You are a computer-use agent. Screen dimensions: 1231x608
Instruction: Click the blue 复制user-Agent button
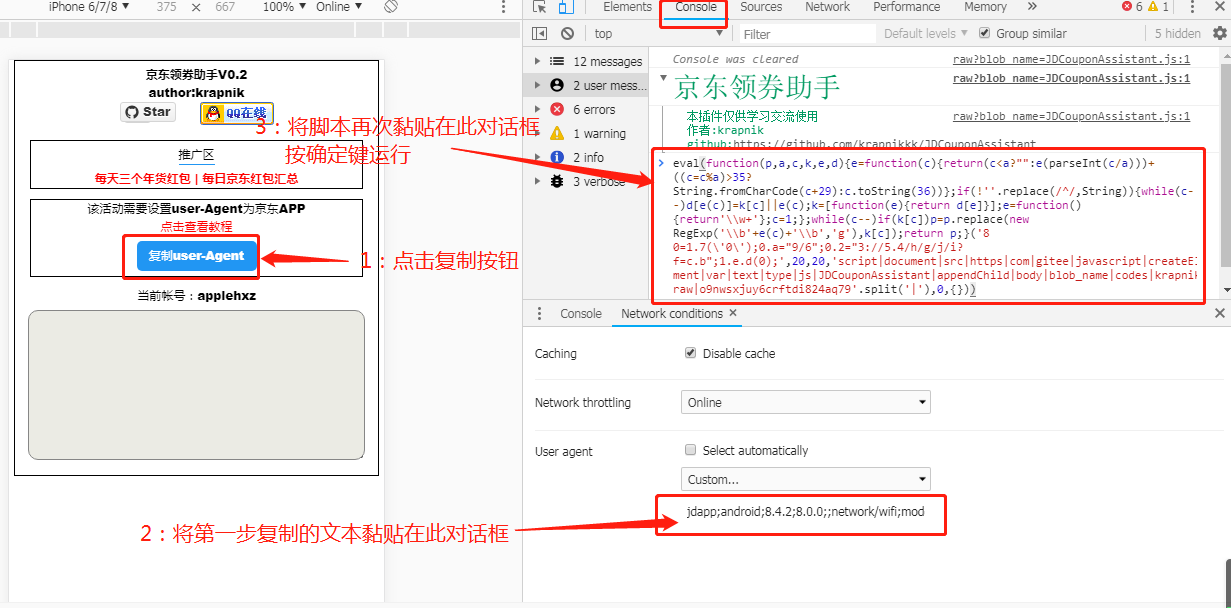click(x=196, y=256)
